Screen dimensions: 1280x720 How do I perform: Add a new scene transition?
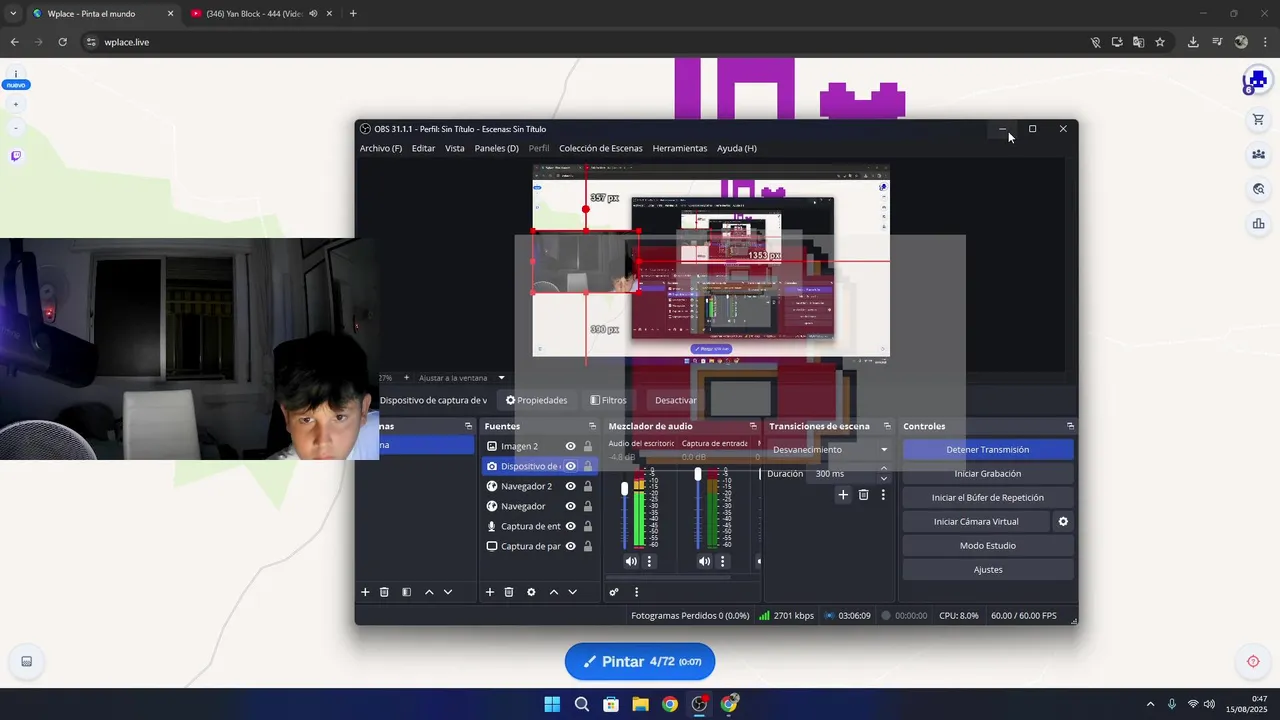[843, 494]
